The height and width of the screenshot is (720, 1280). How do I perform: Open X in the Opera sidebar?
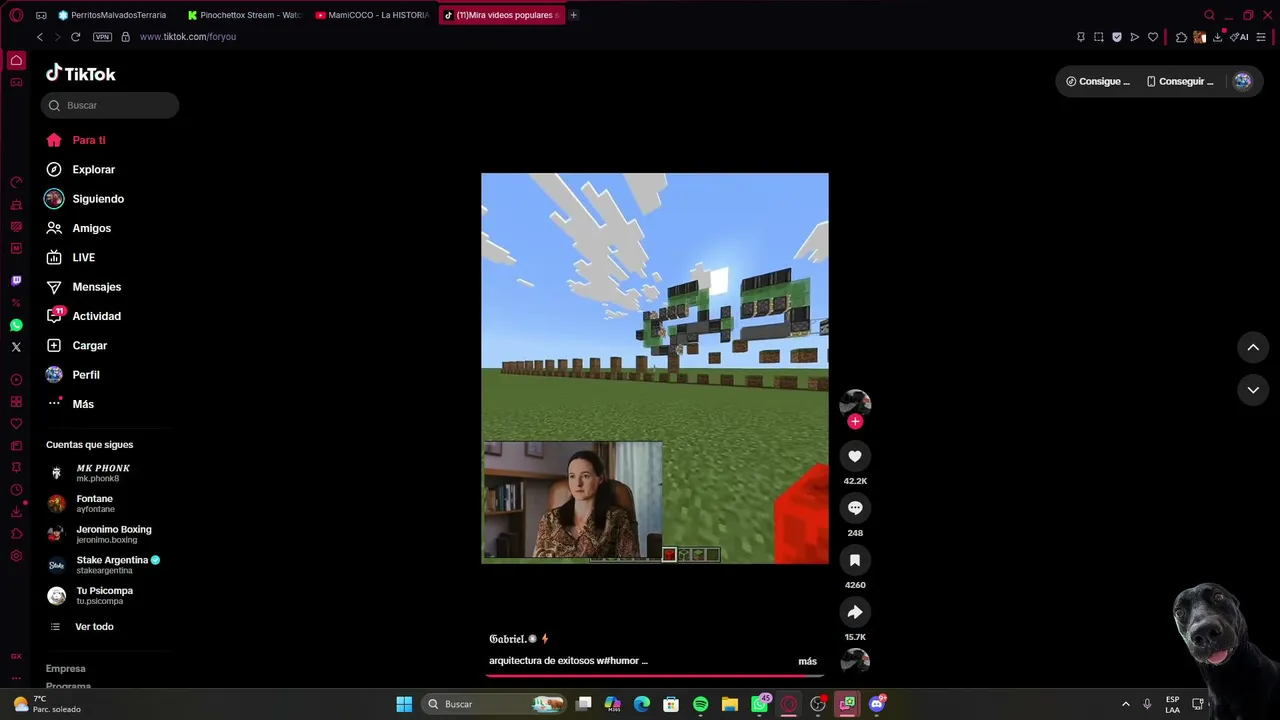pos(16,347)
